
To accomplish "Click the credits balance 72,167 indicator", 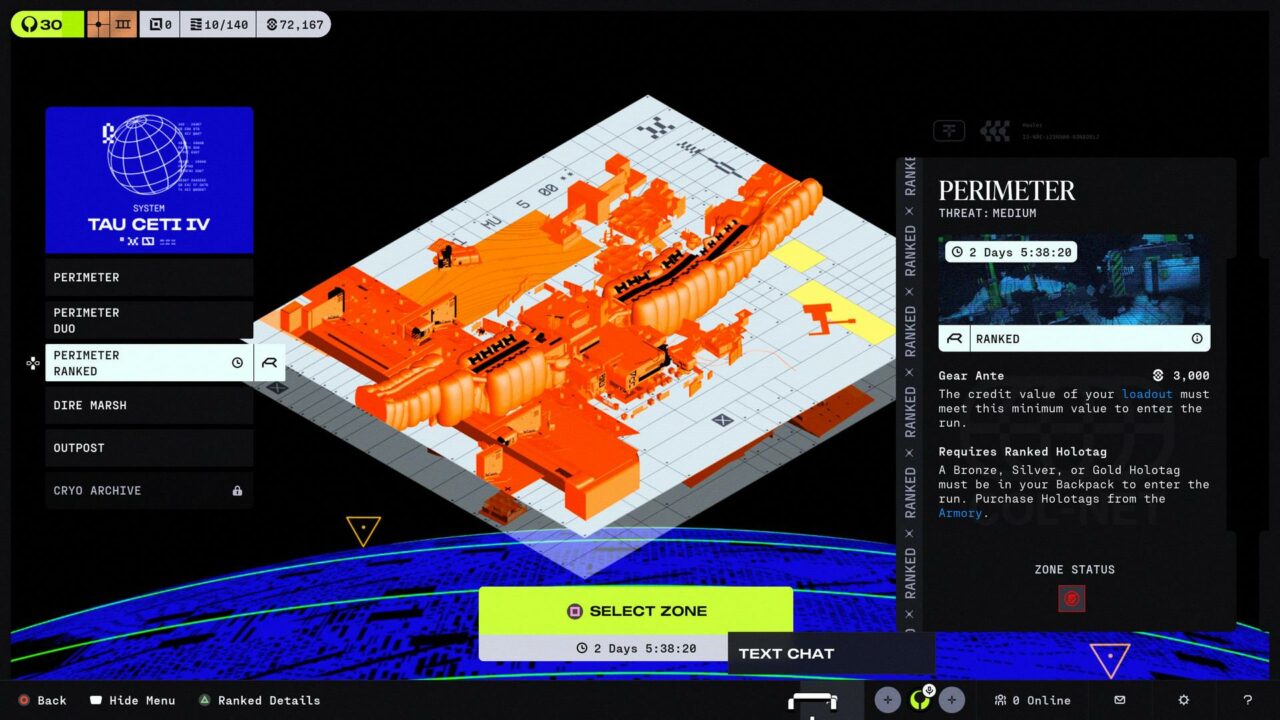I will pyautogui.click(x=293, y=24).
